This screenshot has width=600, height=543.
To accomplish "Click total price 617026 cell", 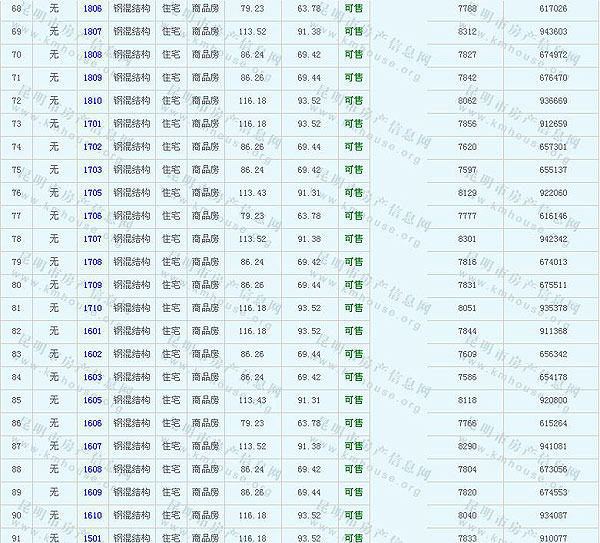I will tap(552, 8).
